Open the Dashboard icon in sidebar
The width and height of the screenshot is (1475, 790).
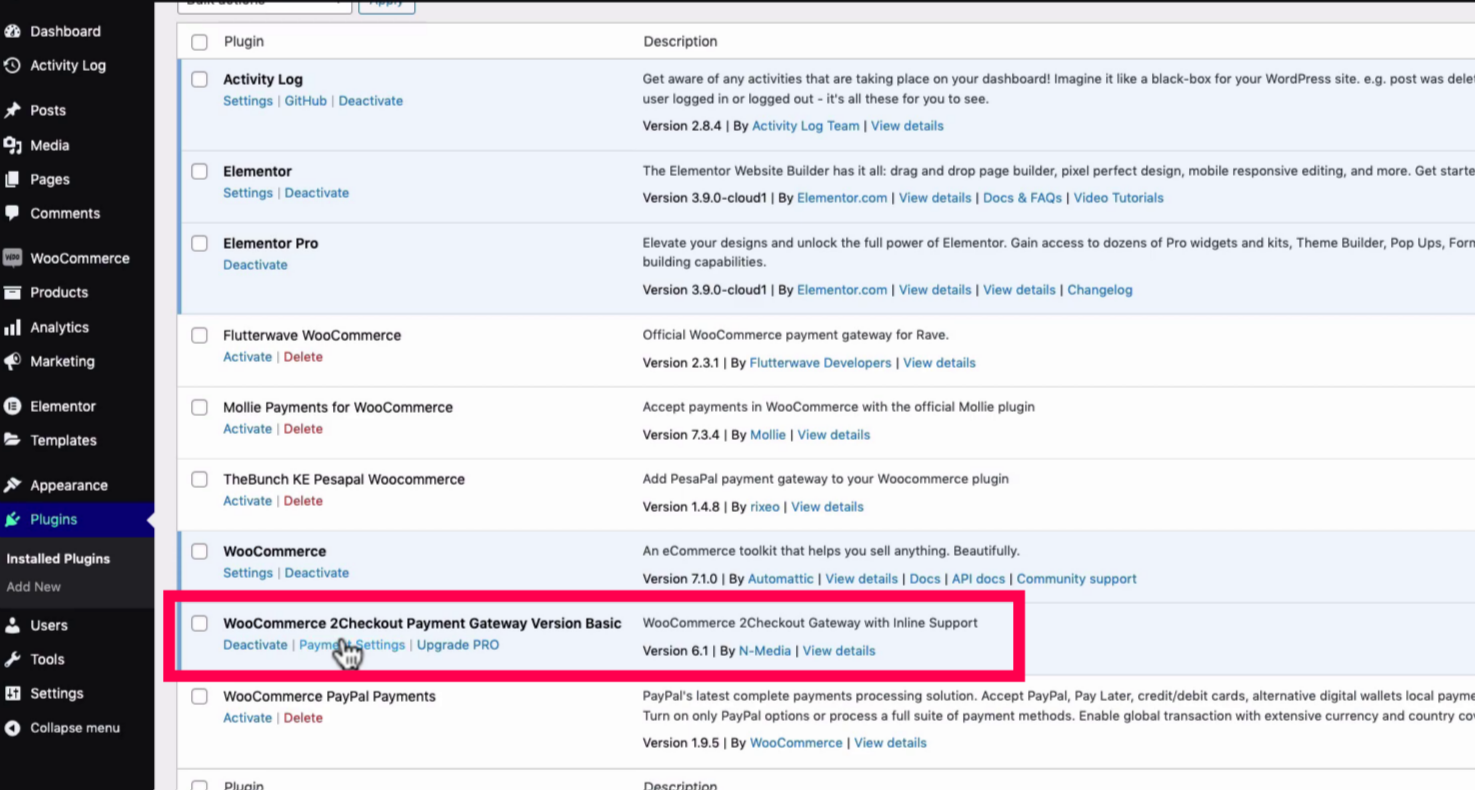[x=13, y=32]
